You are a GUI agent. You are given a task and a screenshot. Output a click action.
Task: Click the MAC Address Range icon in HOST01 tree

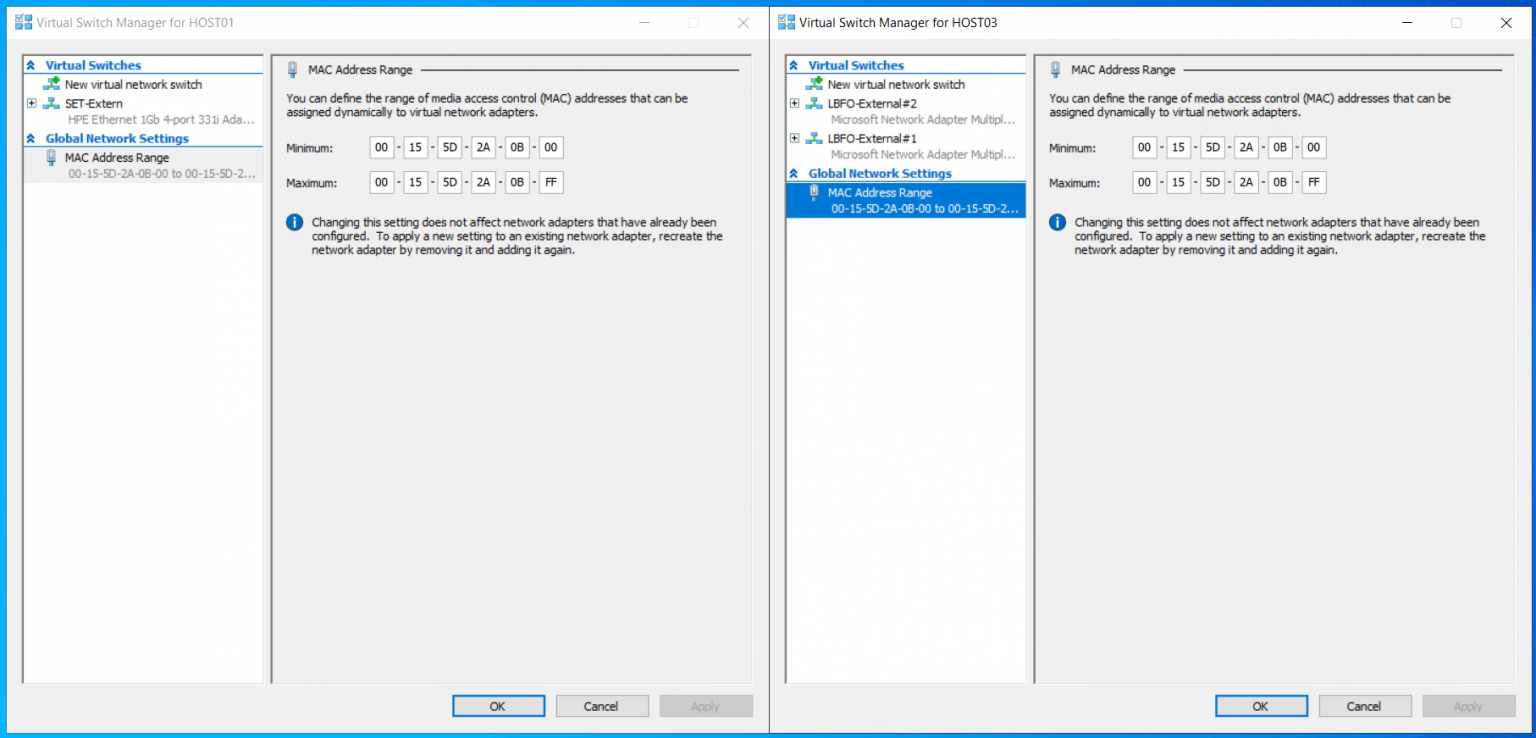pos(52,158)
